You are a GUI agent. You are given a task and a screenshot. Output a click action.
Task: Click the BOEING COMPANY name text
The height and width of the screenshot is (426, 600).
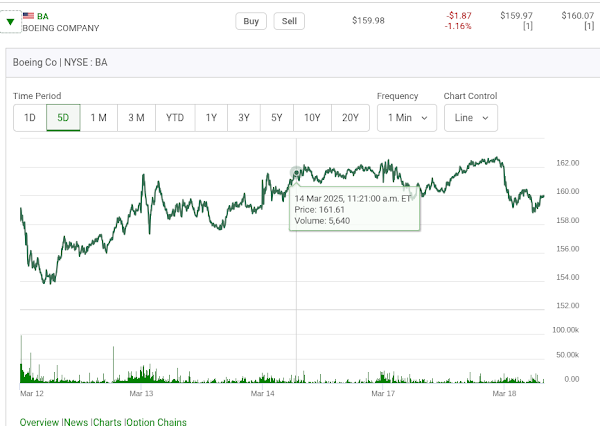[x=61, y=28]
